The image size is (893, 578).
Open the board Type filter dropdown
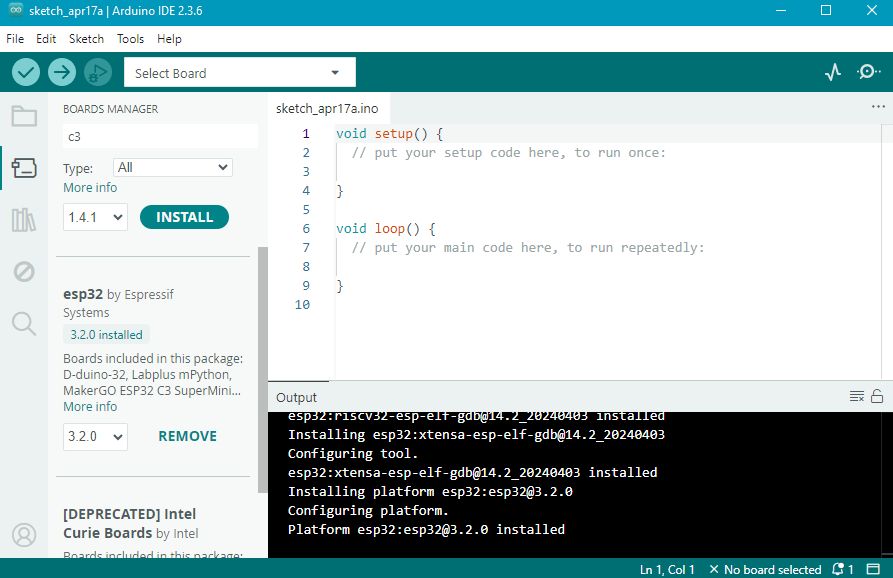(172, 168)
